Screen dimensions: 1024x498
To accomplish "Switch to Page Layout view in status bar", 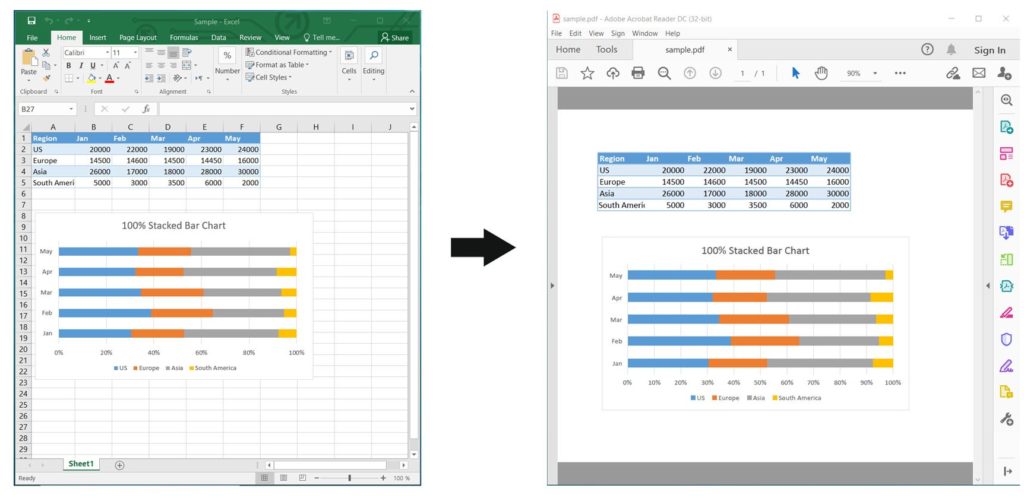I will point(283,478).
